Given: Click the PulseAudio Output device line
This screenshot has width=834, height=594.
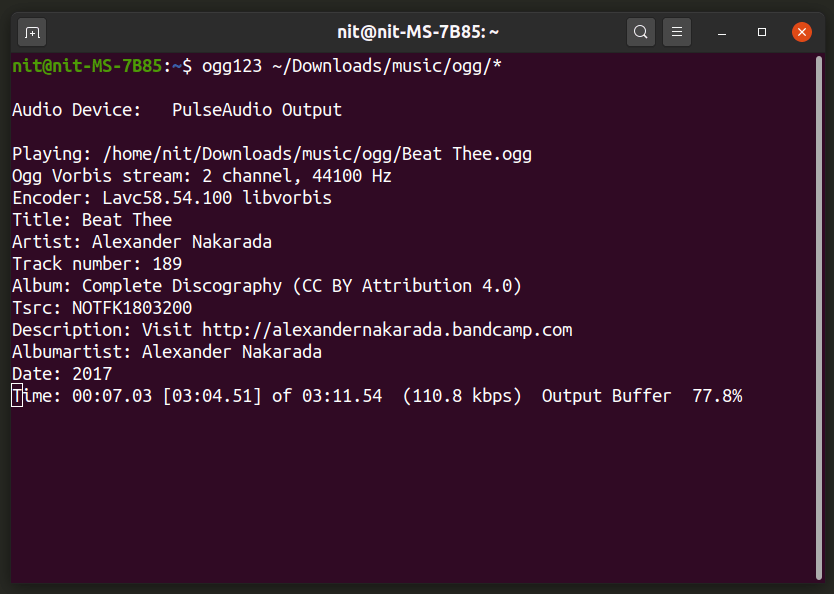Looking at the screenshot, I should pyautogui.click(x=255, y=109).
